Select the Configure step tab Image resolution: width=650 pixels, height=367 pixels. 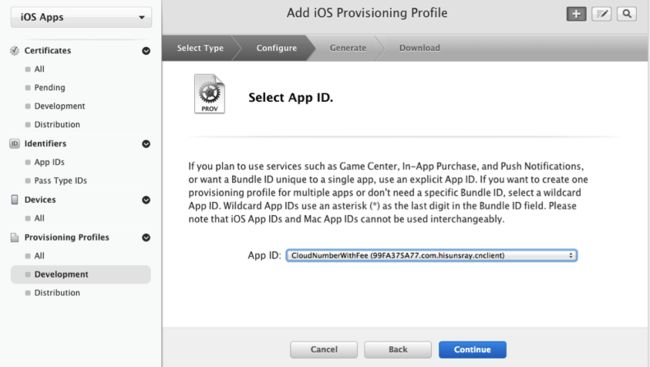276,48
